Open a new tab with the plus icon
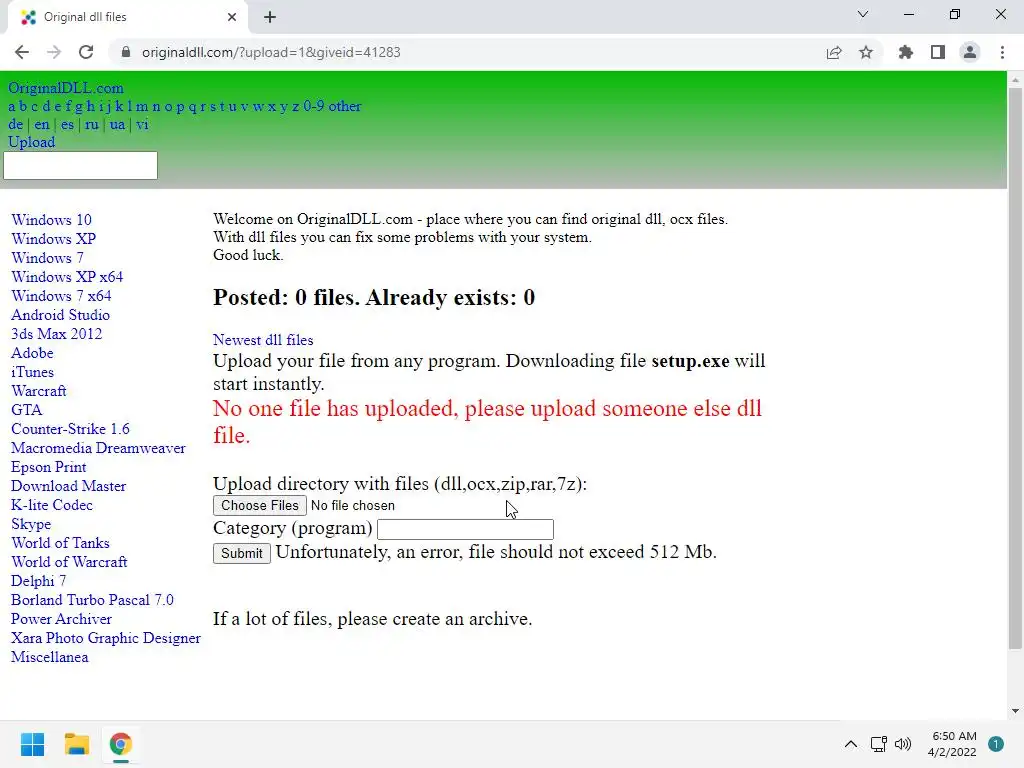 coord(270,17)
